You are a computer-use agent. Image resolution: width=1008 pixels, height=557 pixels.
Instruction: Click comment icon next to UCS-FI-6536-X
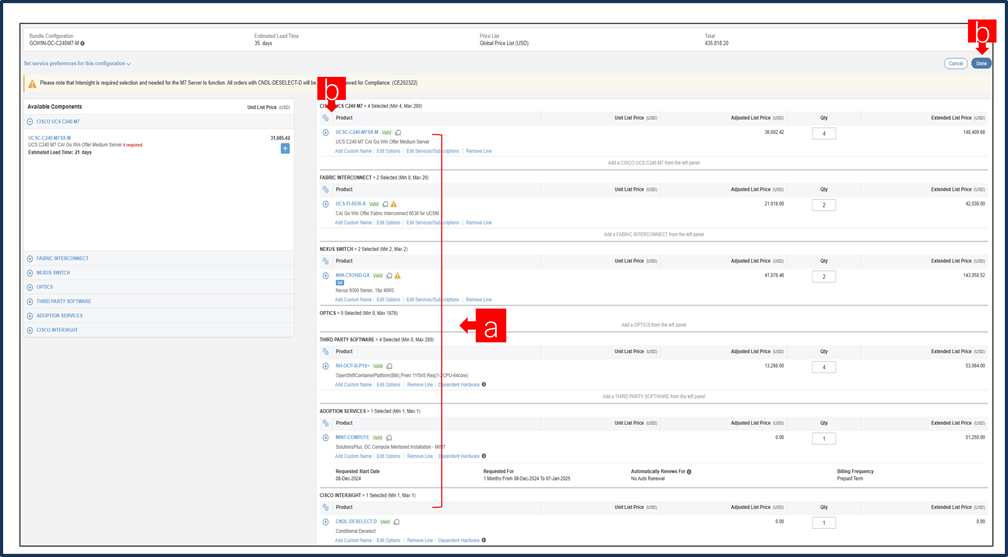[385, 204]
